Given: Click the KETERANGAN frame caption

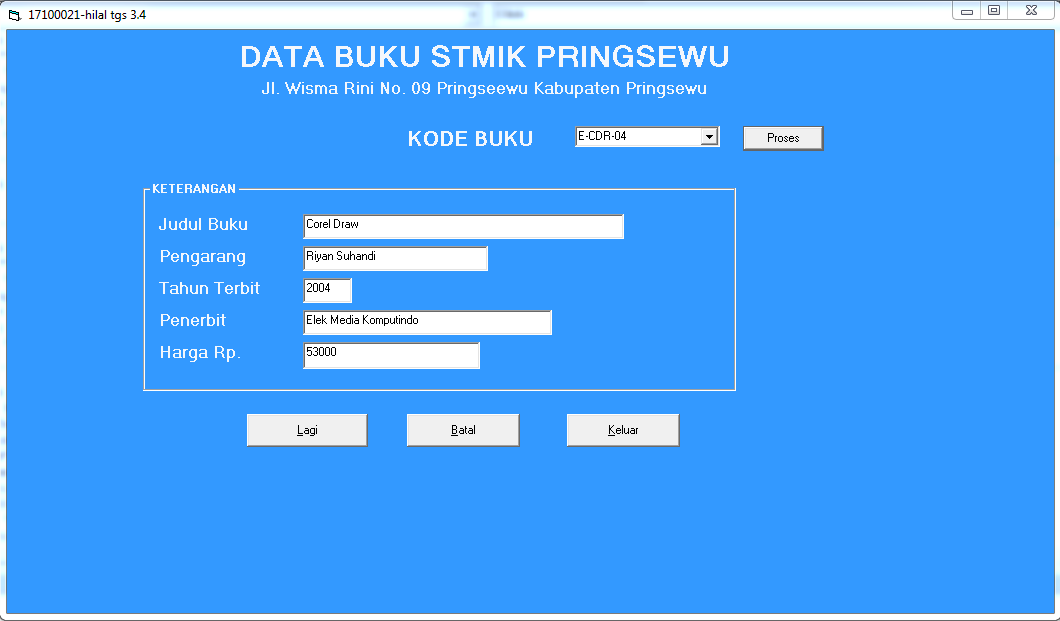Looking at the screenshot, I should tap(194, 189).
